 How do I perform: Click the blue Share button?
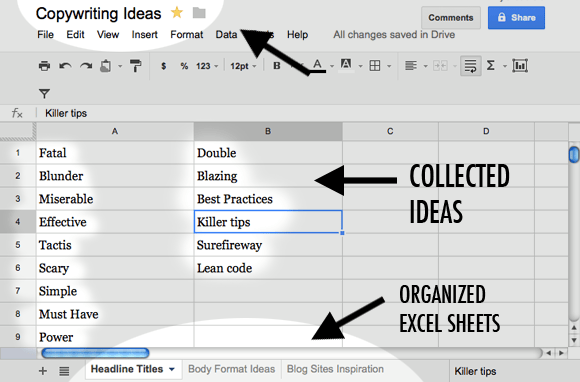coord(516,18)
